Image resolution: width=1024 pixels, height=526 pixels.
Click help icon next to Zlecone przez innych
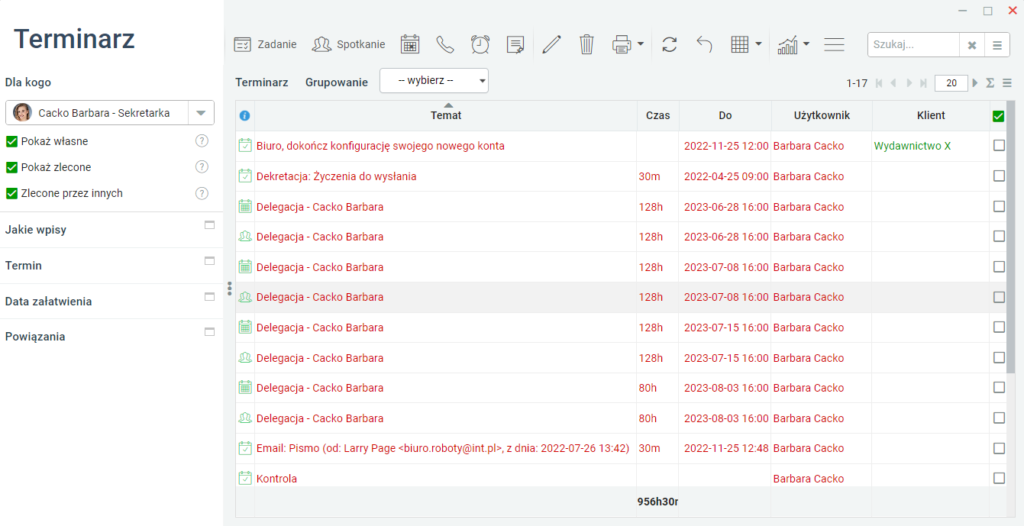point(202,193)
